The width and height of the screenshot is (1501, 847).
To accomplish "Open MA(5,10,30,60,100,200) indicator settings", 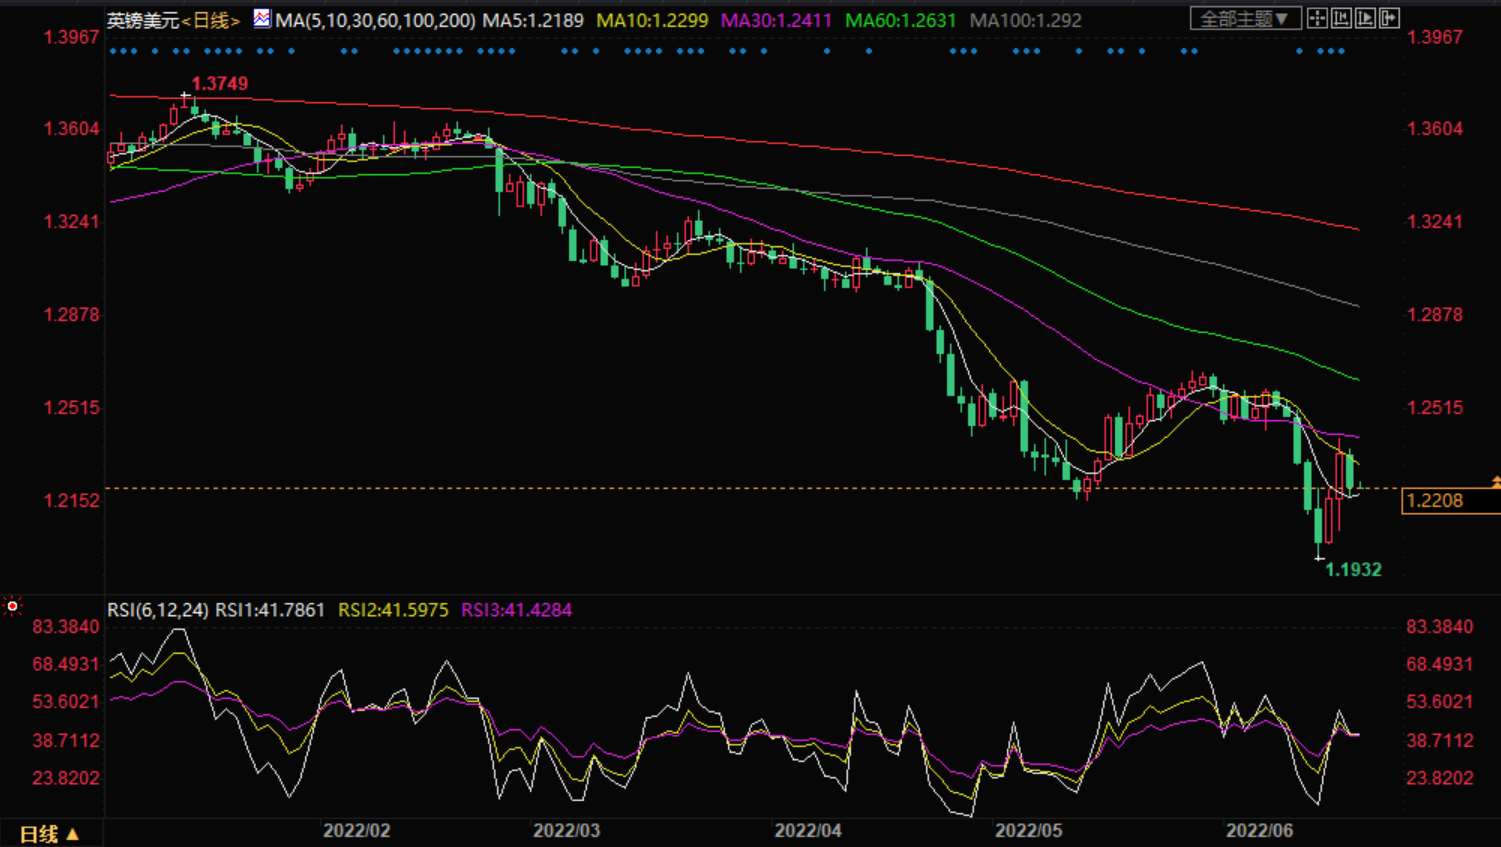I will coord(375,20).
